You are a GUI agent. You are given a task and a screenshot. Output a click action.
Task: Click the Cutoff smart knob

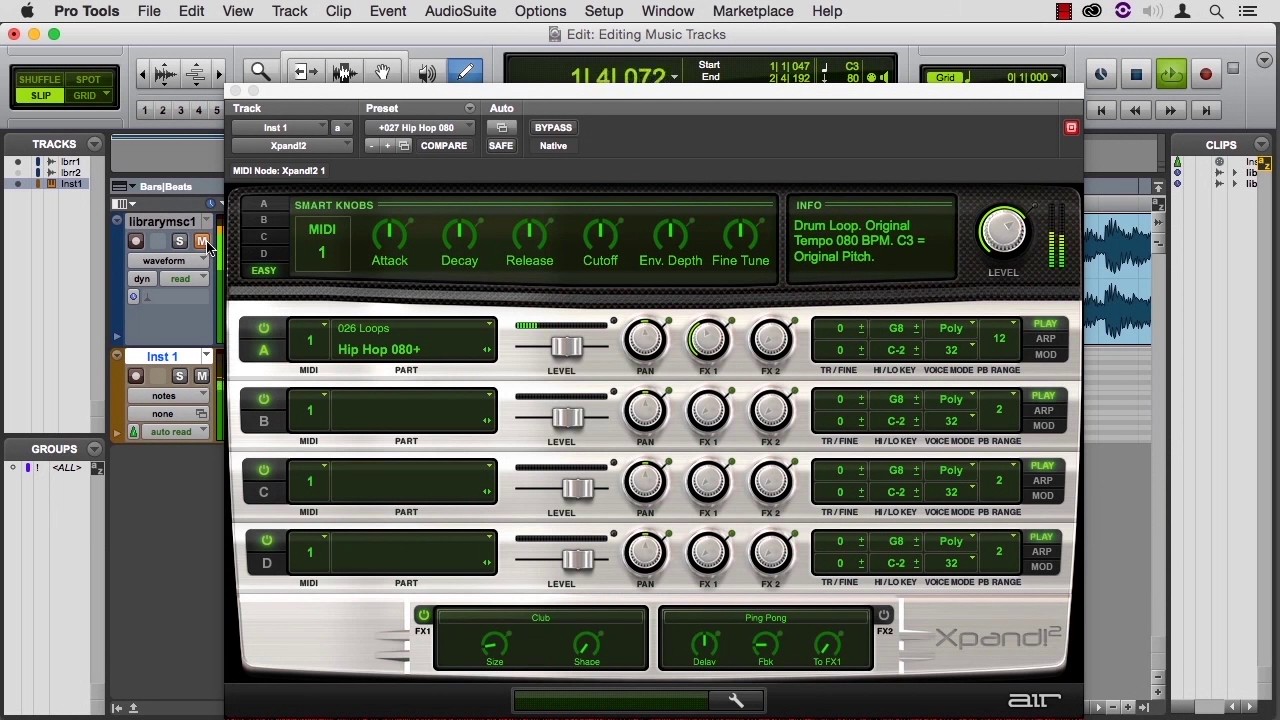pyautogui.click(x=600, y=235)
